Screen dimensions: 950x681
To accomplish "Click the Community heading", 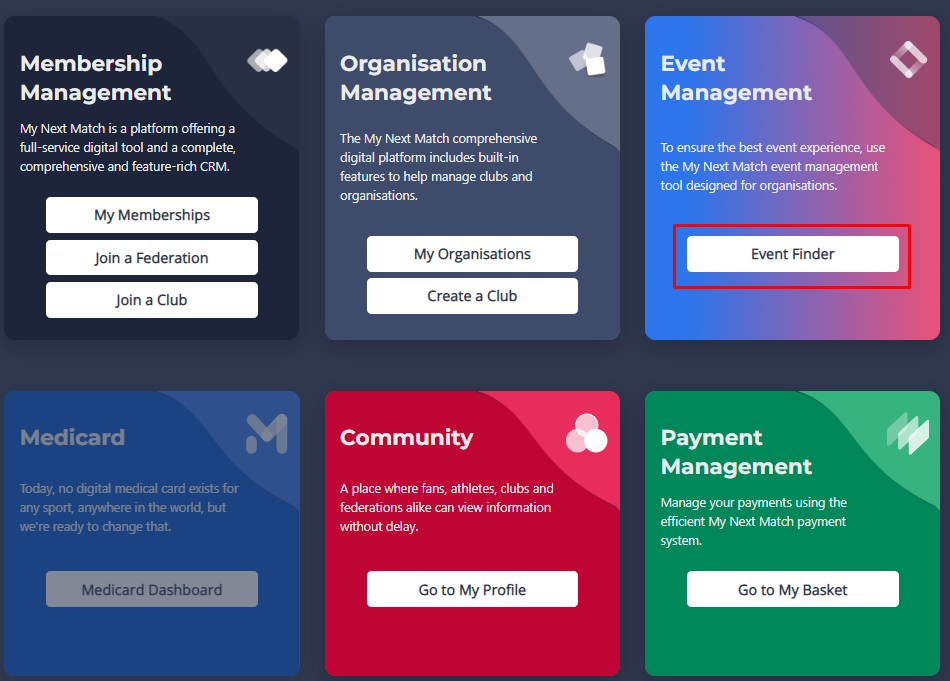I will (x=407, y=438).
